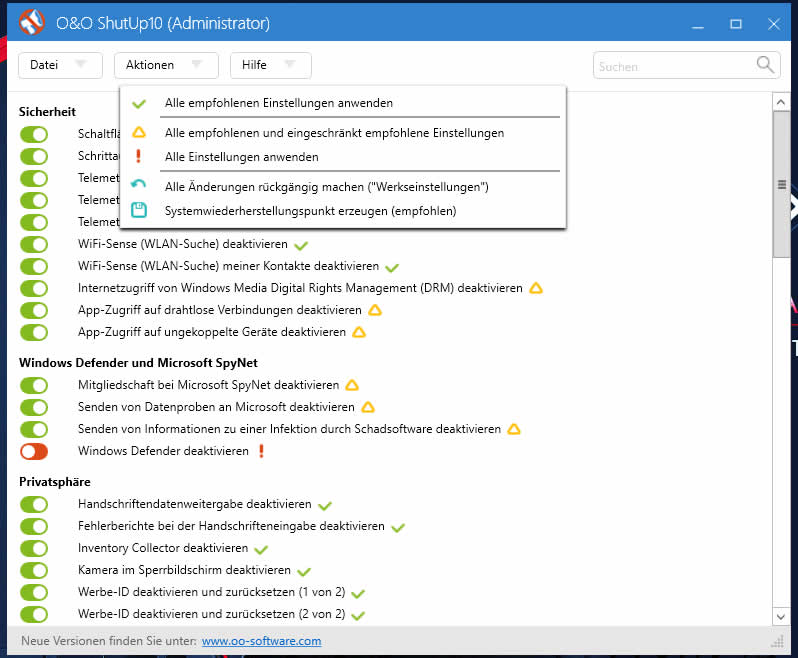Click warning triangle next to DRM Internetzugriff
The height and width of the screenshot is (658, 798).
point(536,288)
